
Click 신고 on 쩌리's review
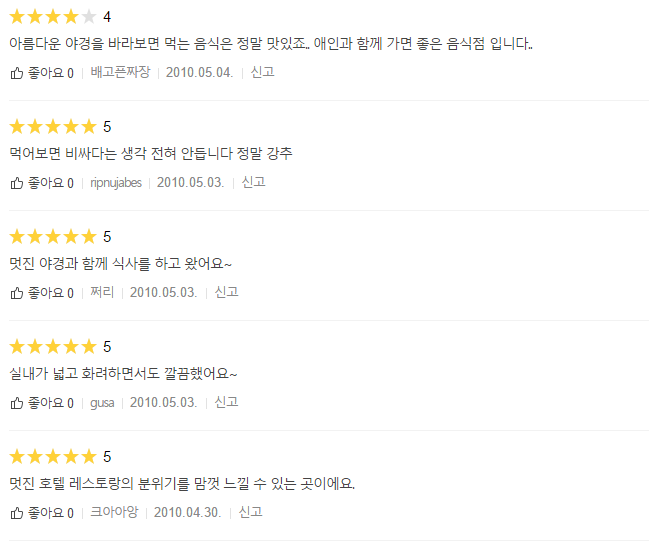[227, 292]
